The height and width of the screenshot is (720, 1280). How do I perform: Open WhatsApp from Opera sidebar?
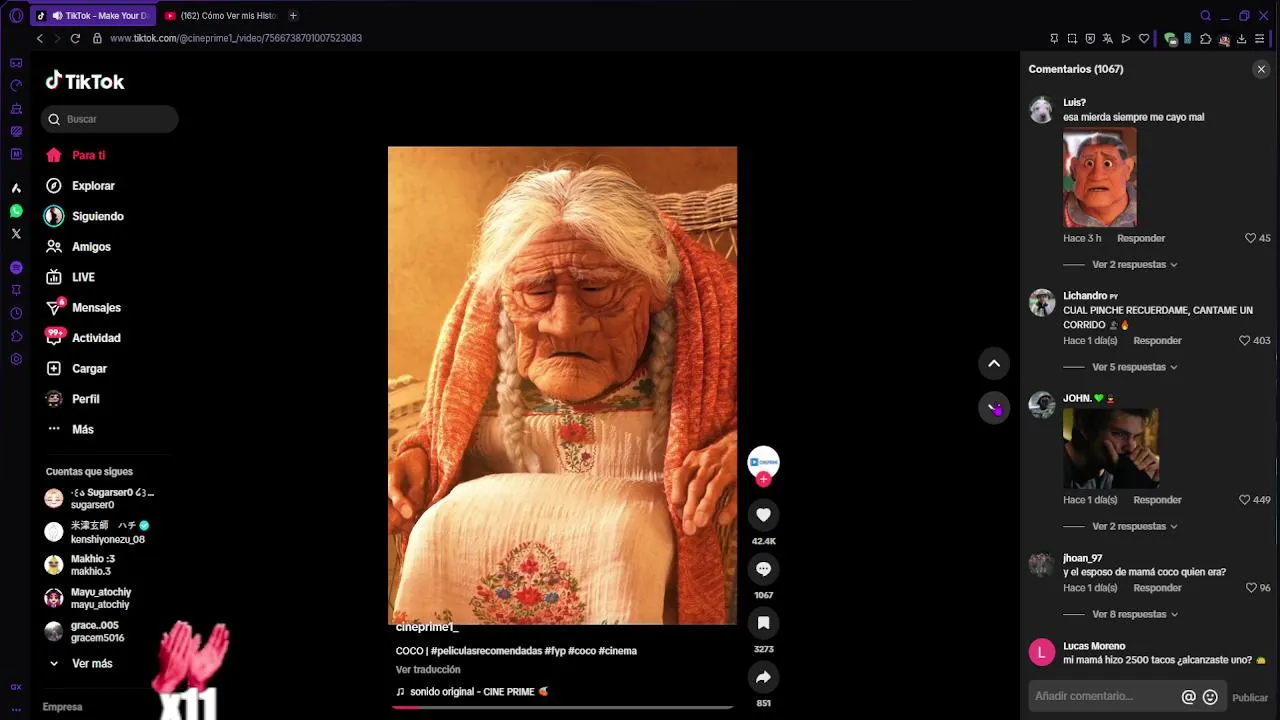pos(16,211)
